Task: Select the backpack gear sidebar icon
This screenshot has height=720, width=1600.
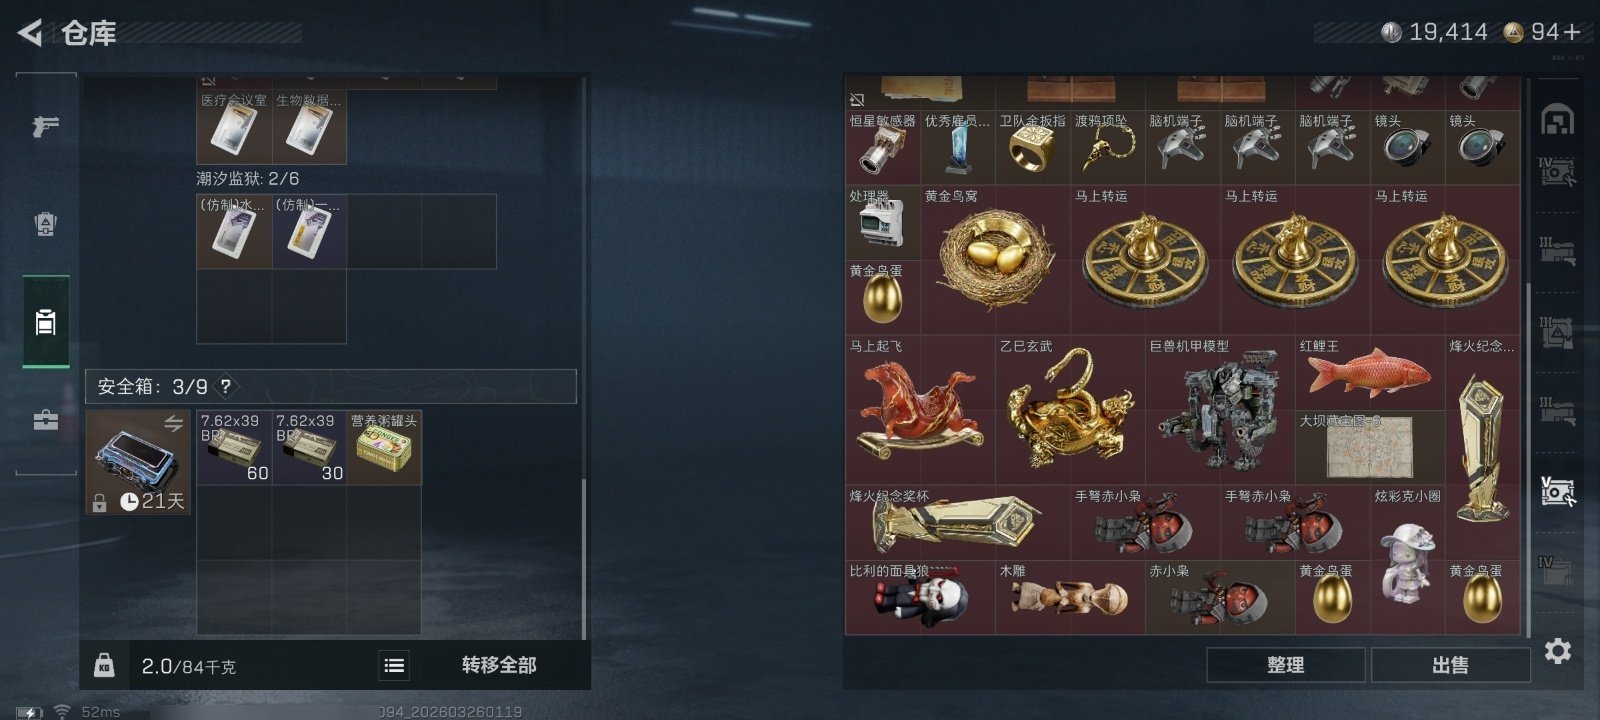Action: [46, 223]
